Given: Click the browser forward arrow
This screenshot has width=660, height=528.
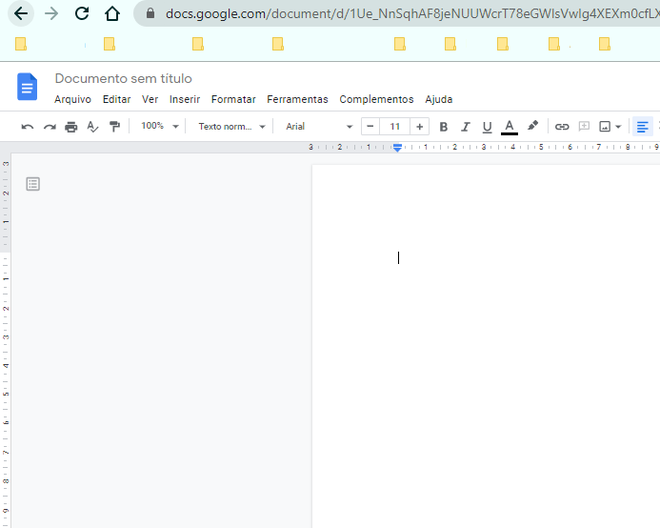Looking at the screenshot, I should pos(51,14).
